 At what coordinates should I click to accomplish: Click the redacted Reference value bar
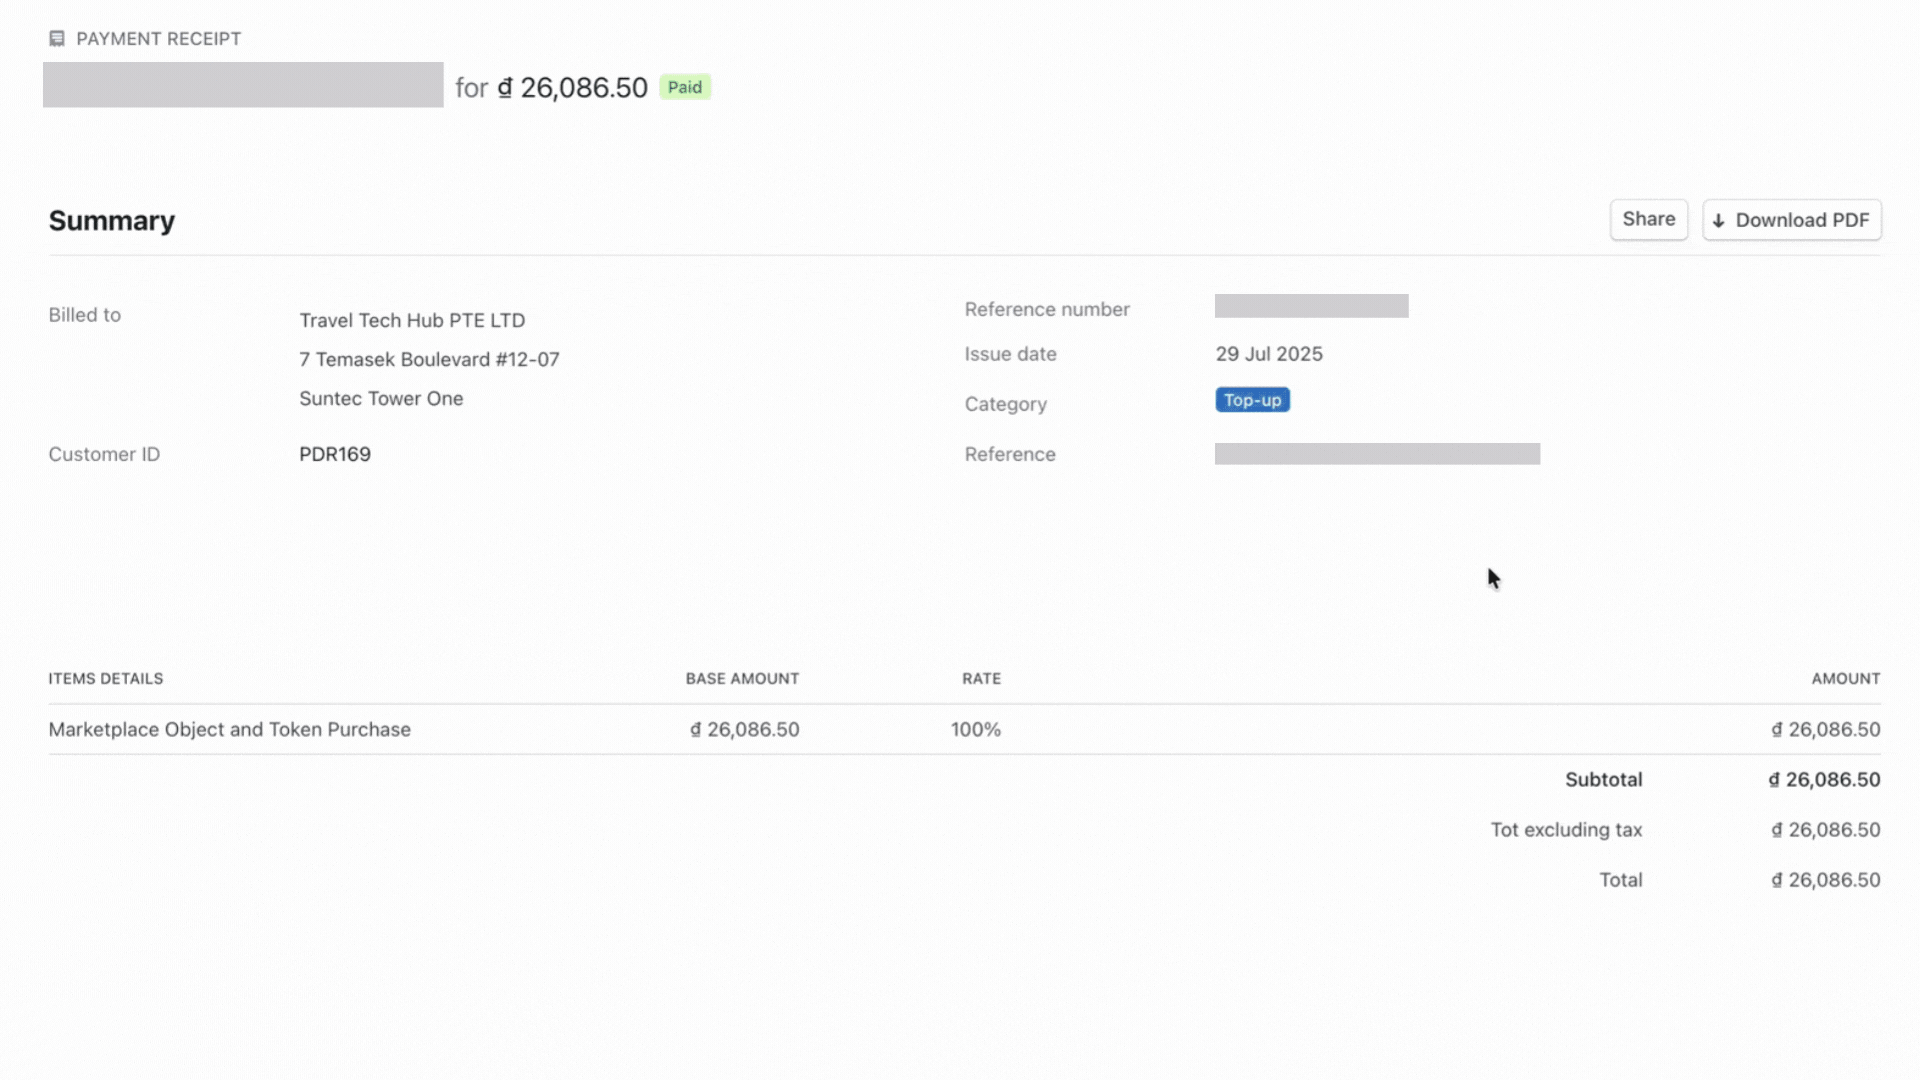coord(1377,454)
